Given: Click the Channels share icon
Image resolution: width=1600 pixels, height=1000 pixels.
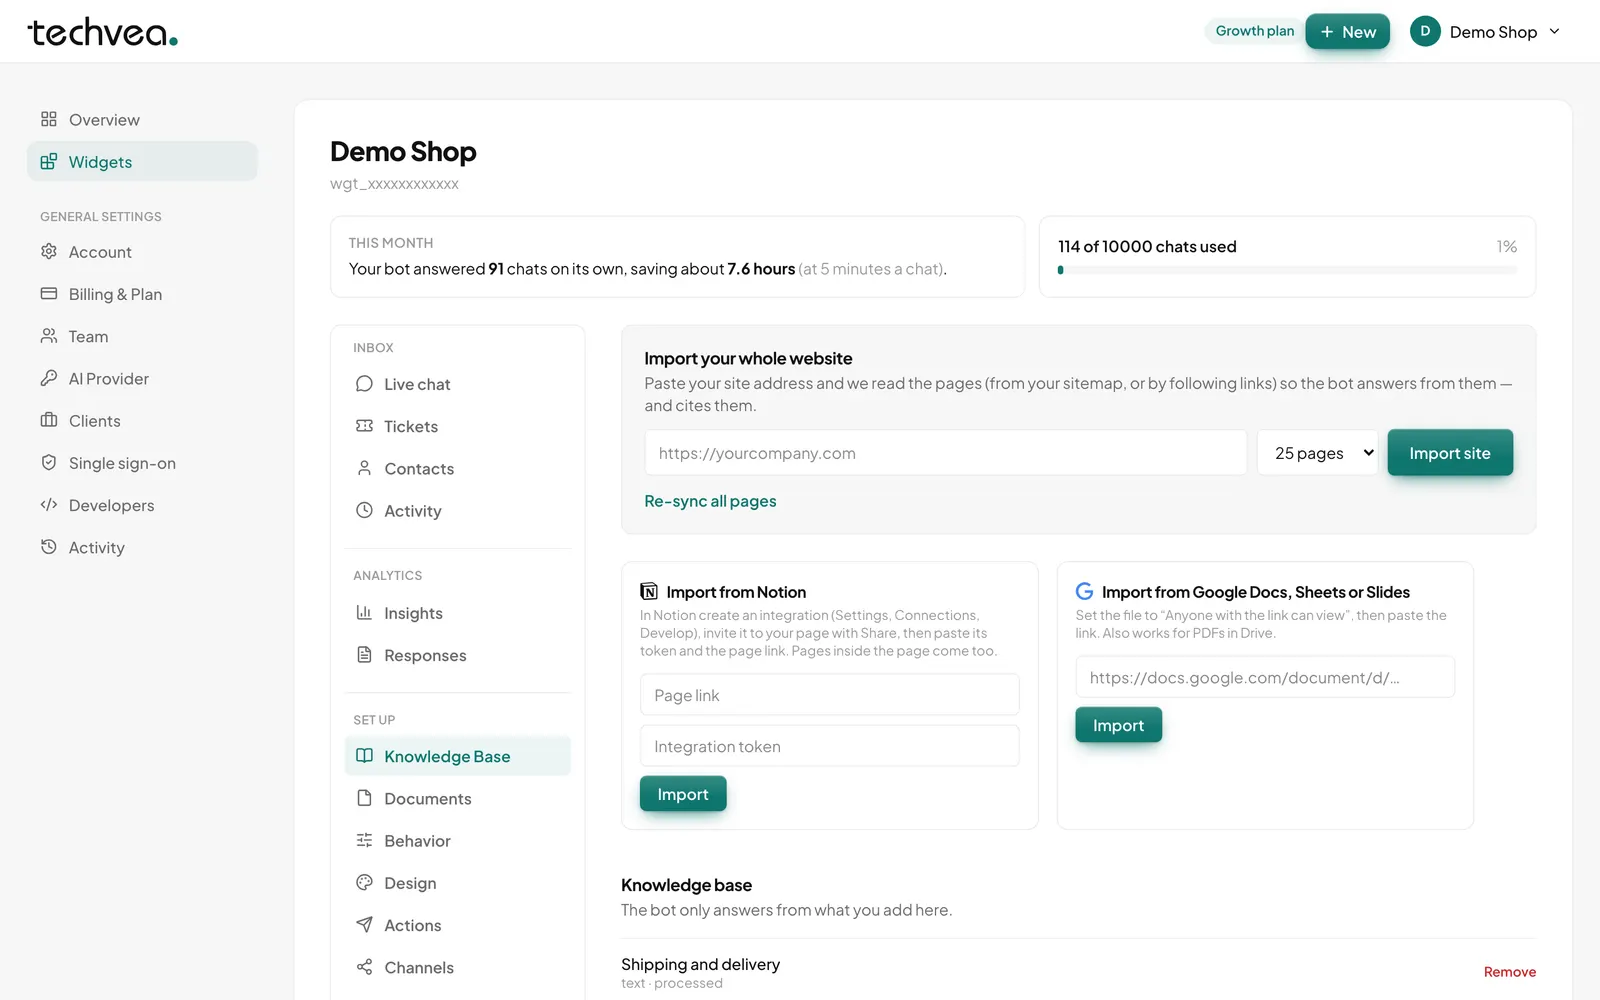Looking at the screenshot, I should 364,967.
